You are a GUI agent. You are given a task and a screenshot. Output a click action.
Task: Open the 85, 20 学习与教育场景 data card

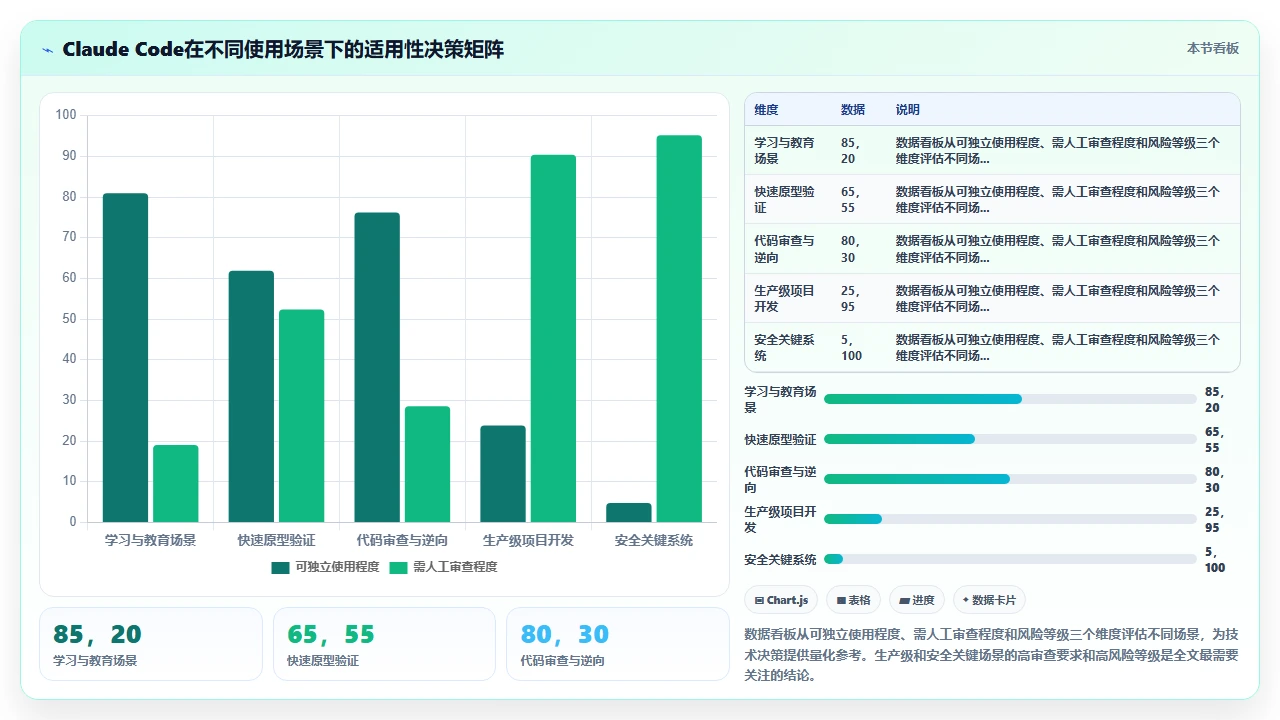pyautogui.click(x=151, y=644)
